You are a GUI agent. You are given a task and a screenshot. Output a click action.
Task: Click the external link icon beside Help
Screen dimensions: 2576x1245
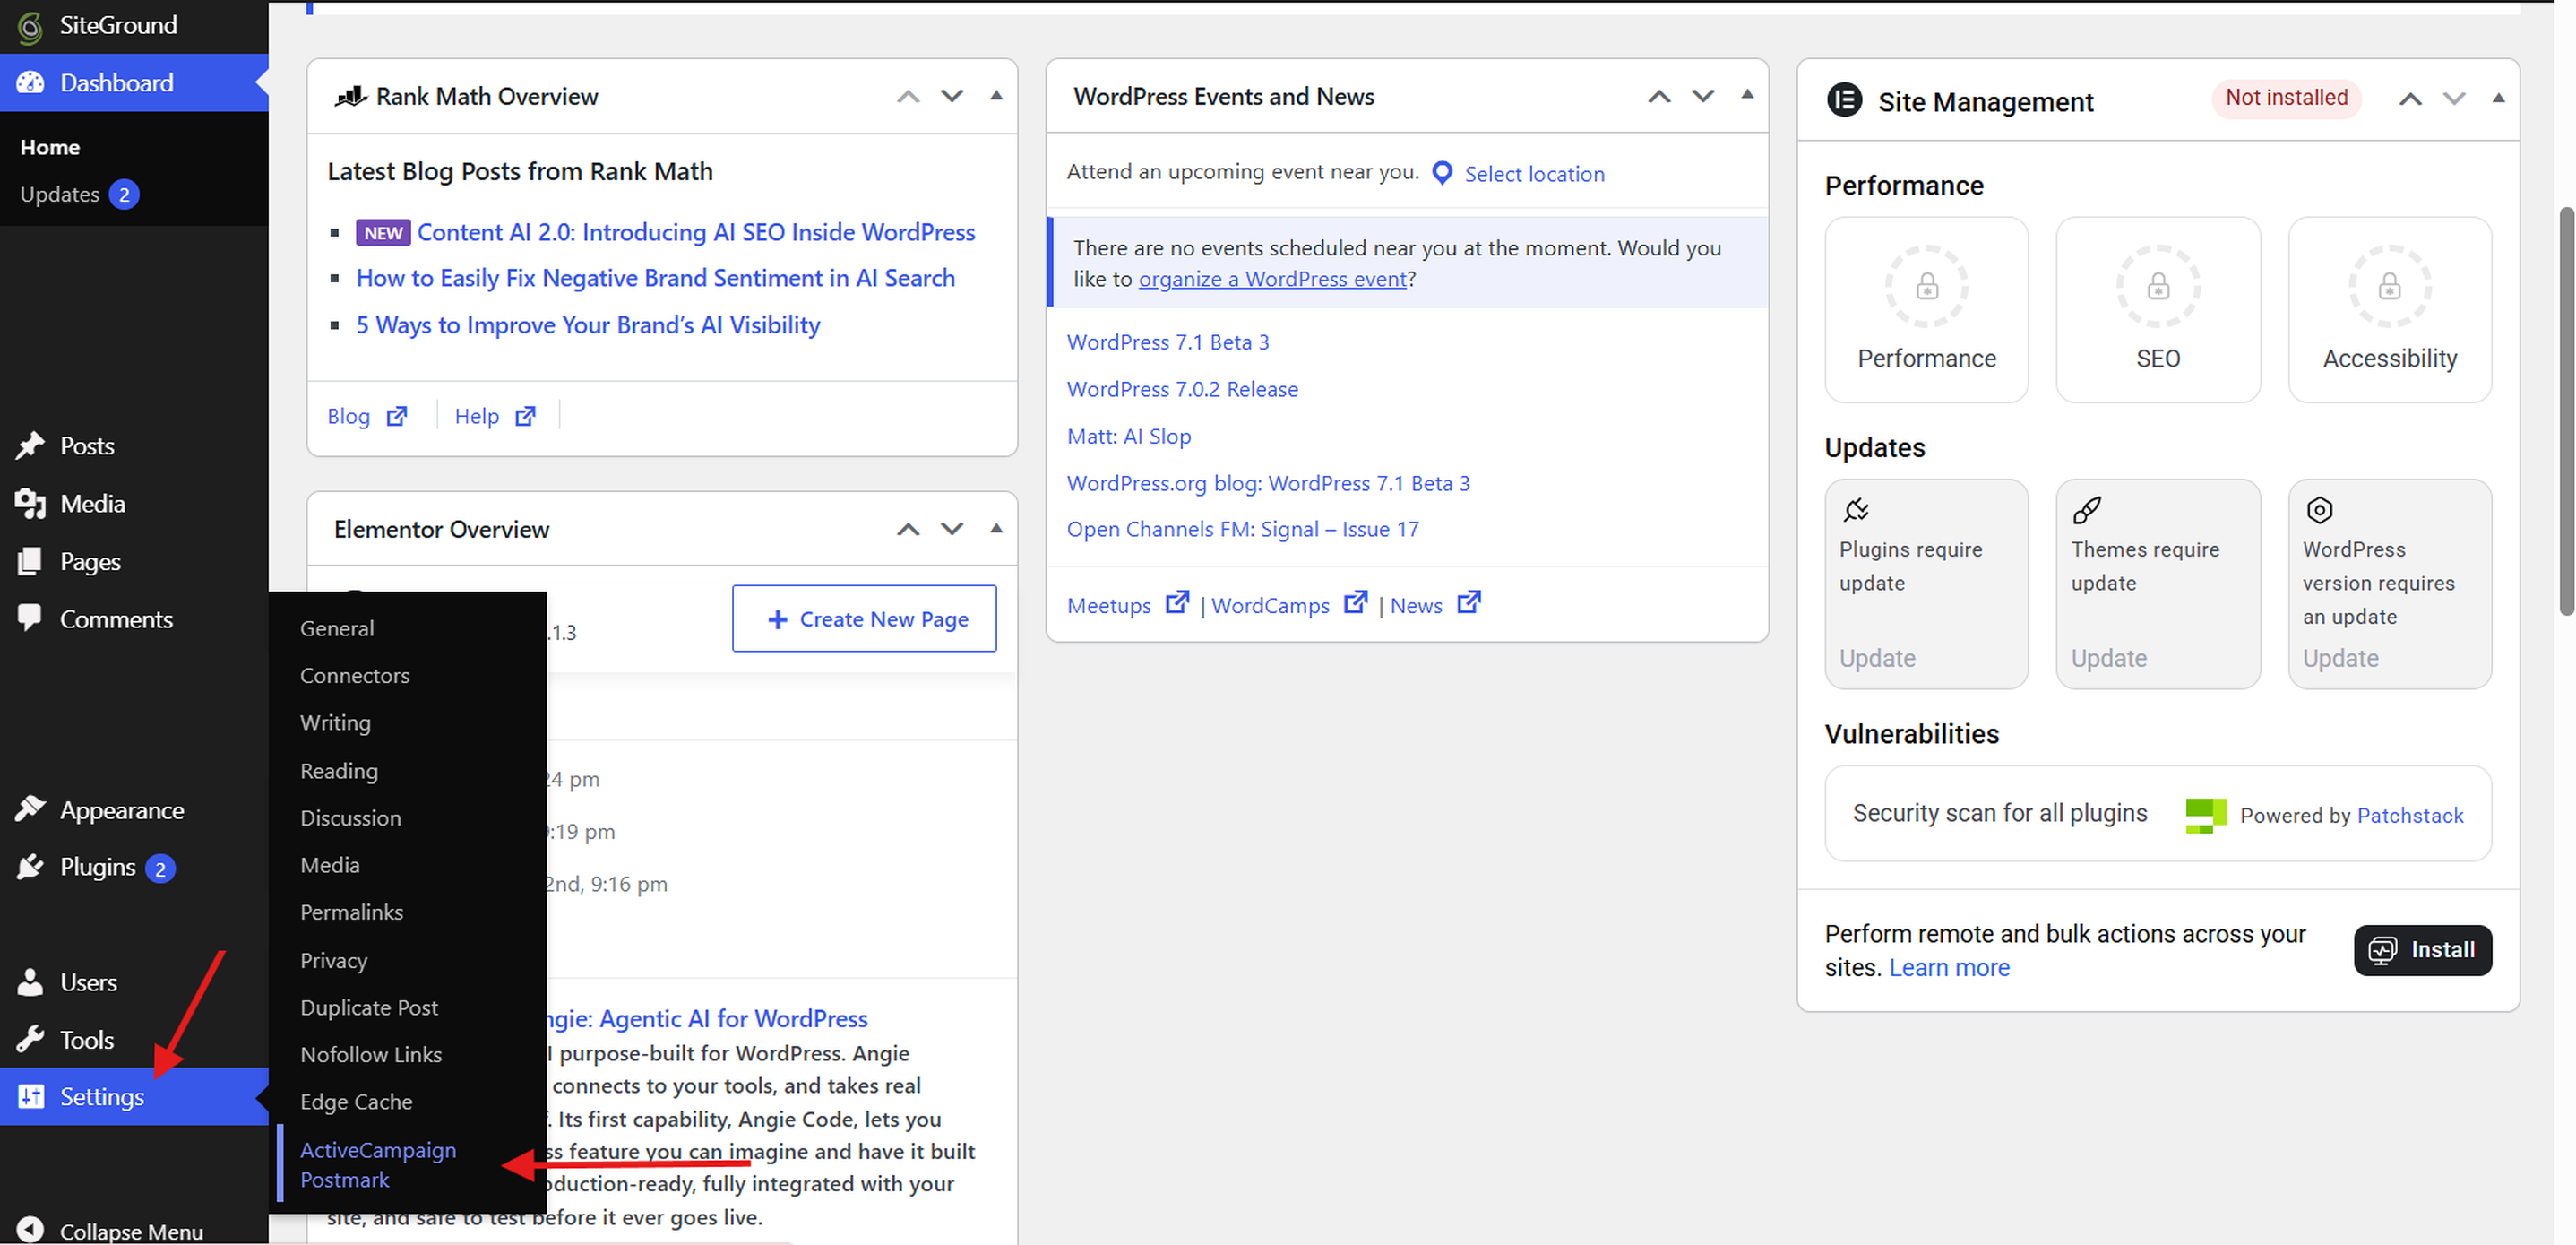[525, 416]
